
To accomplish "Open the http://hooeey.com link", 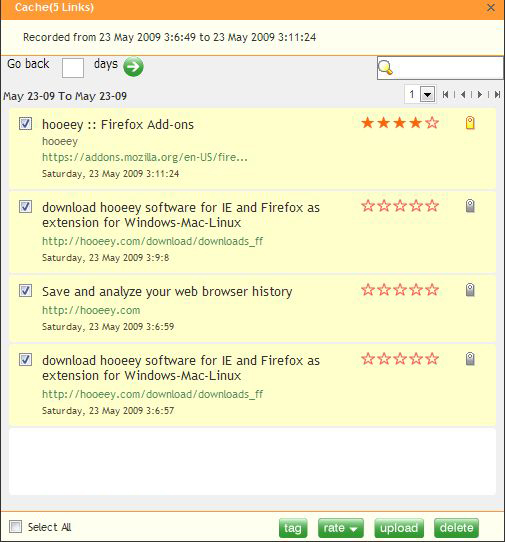I will point(91,310).
